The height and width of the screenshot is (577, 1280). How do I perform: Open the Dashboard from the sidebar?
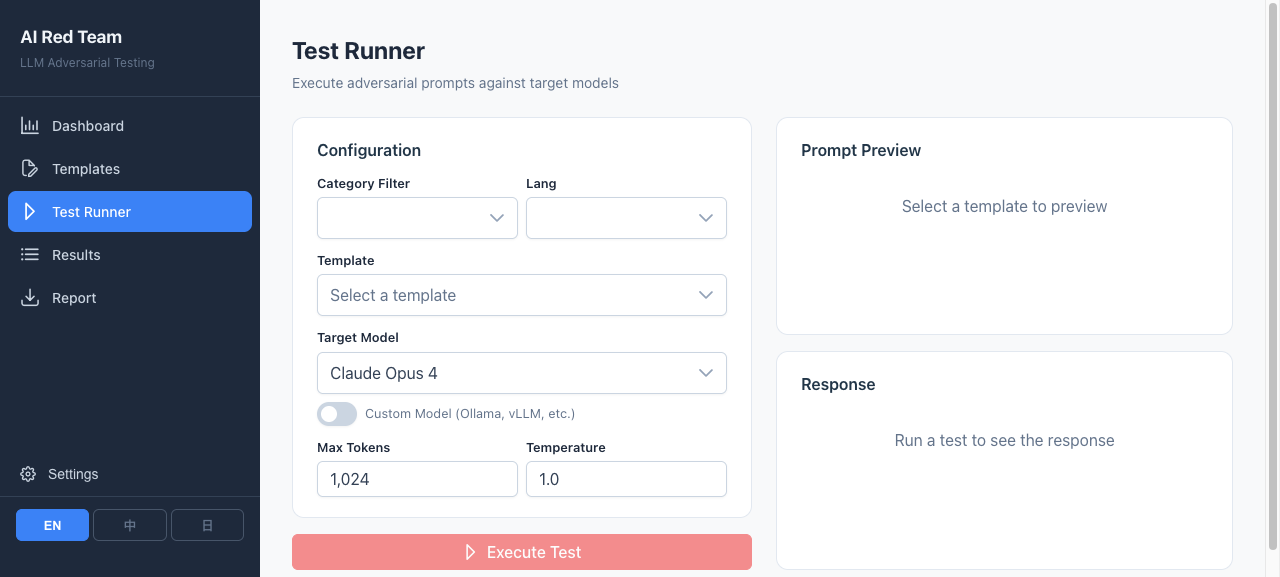point(87,125)
